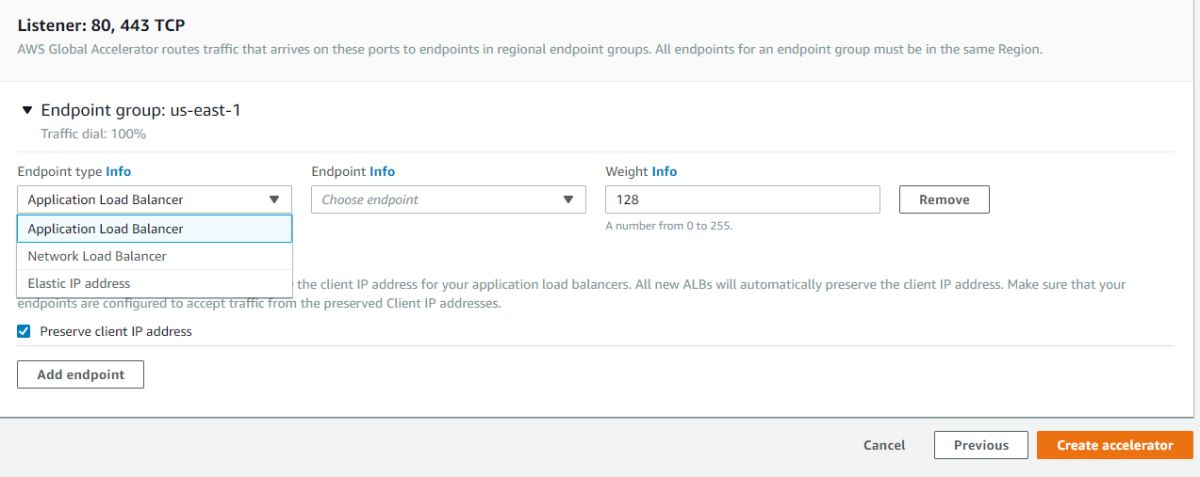
Task: Click Create accelerator
Action: tap(1115, 445)
